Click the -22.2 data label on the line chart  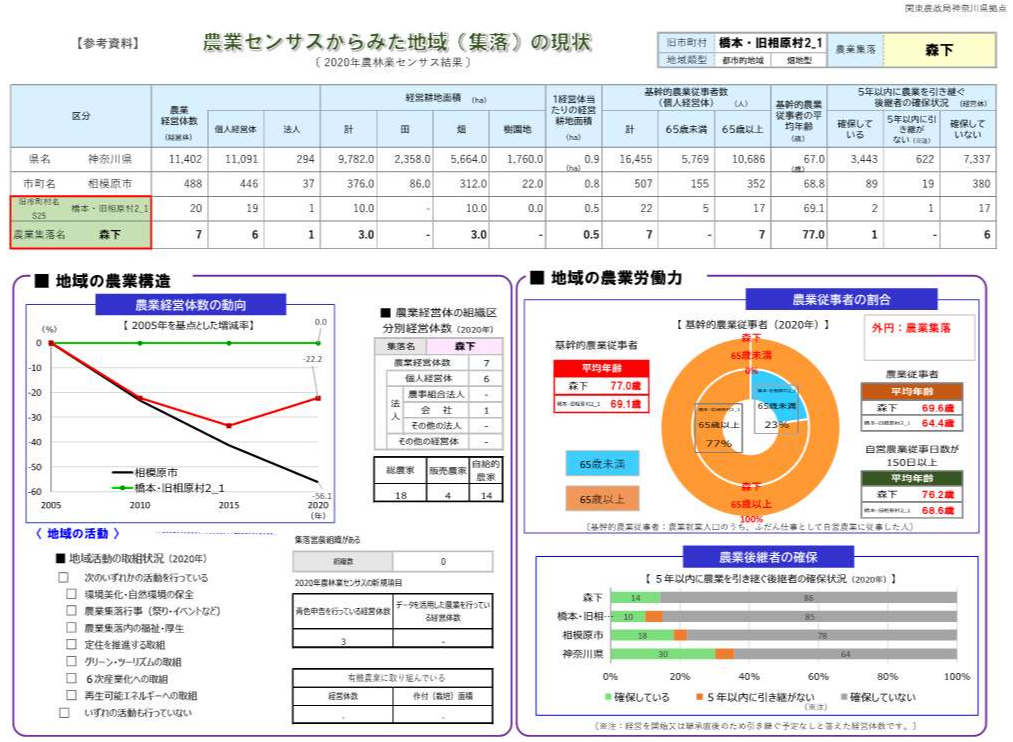point(313,359)
